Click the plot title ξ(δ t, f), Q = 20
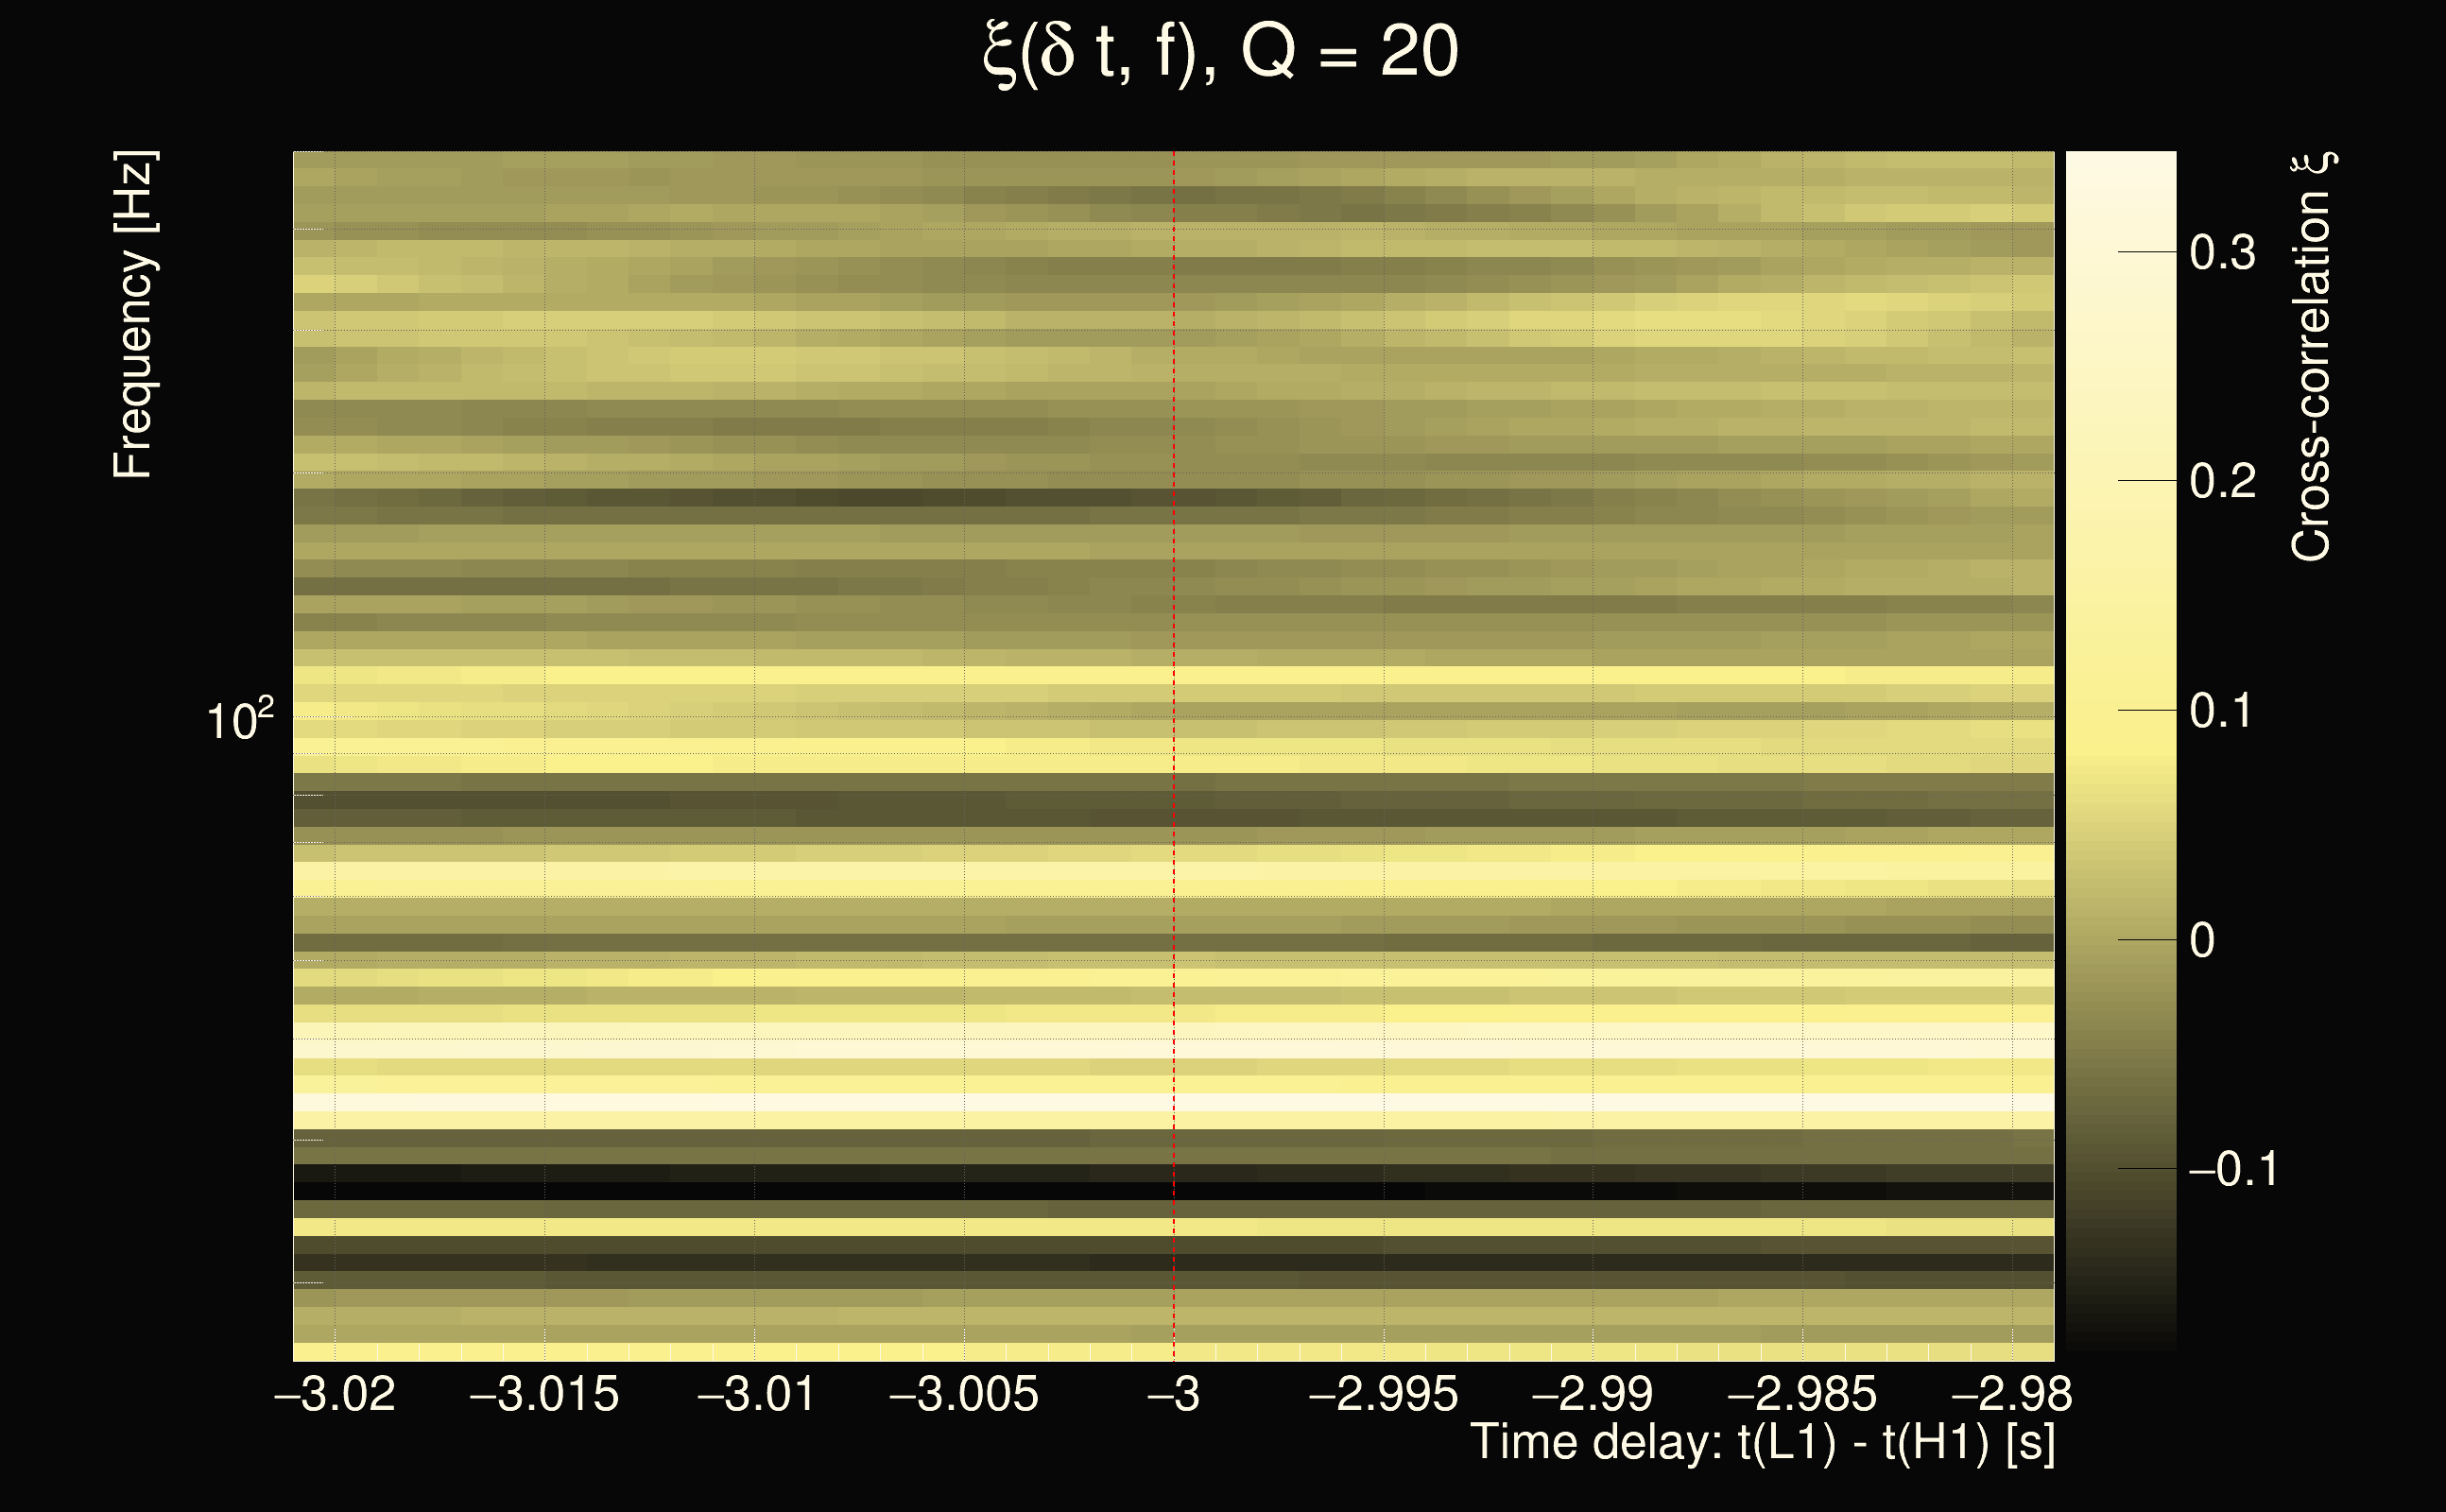Screen dimensions: 2446x1512 click(1221, 52)
